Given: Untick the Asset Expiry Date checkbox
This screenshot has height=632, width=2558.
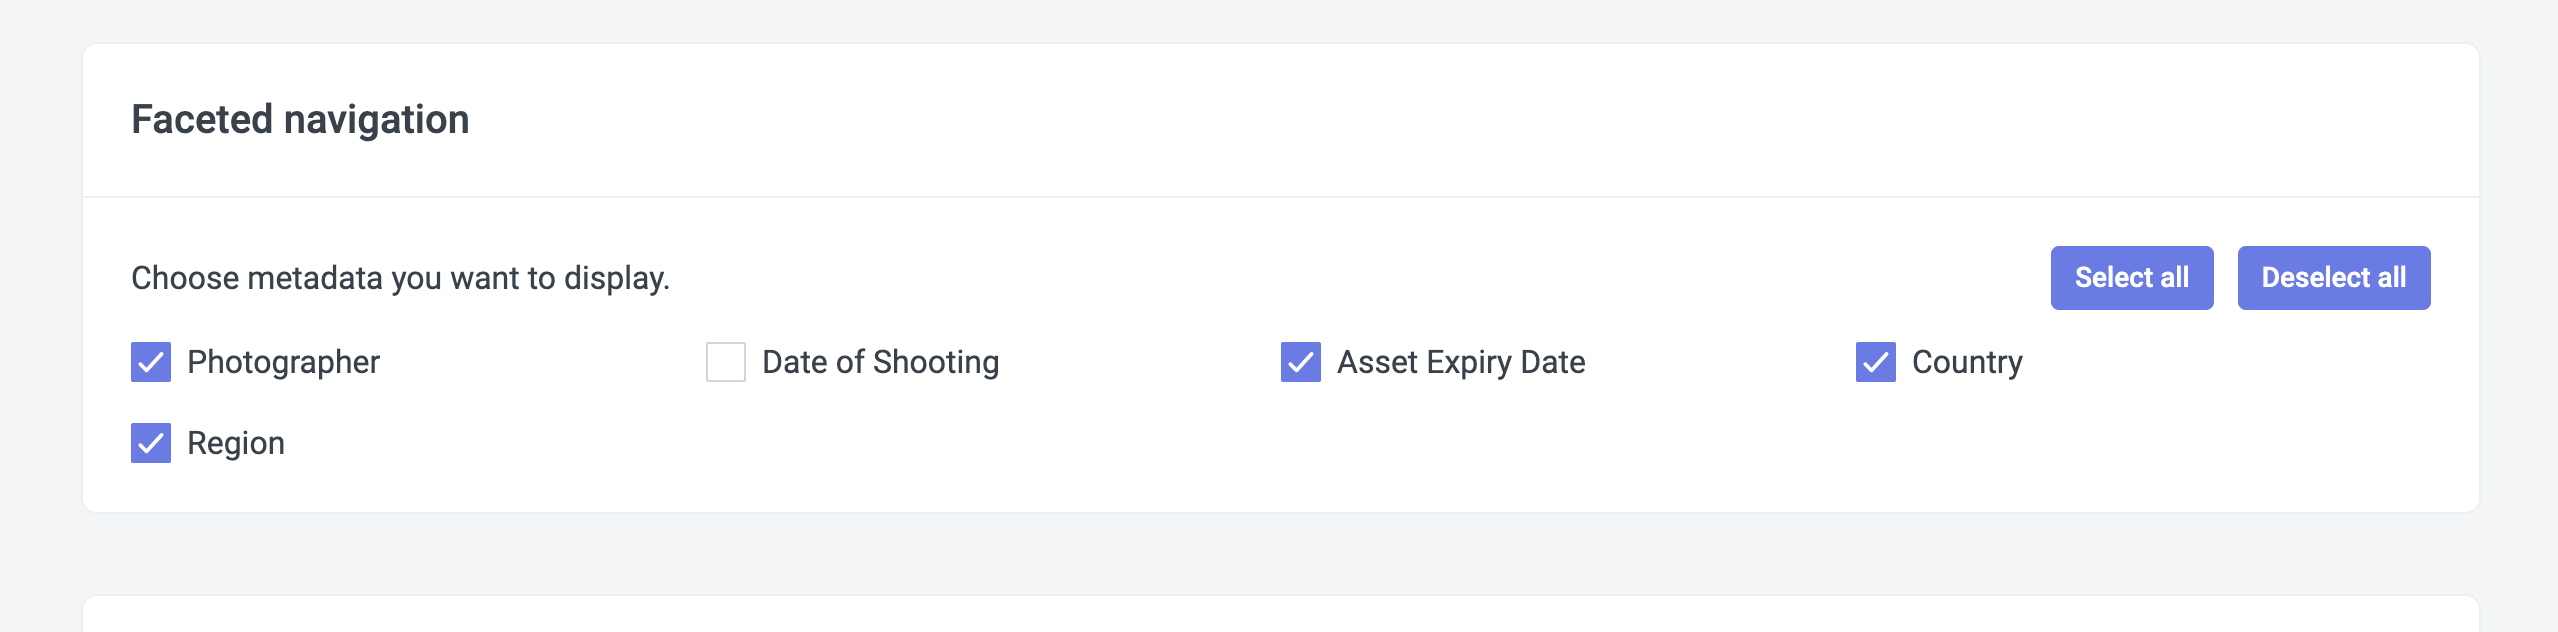Looking at the screenshot, I should 1301,362.
